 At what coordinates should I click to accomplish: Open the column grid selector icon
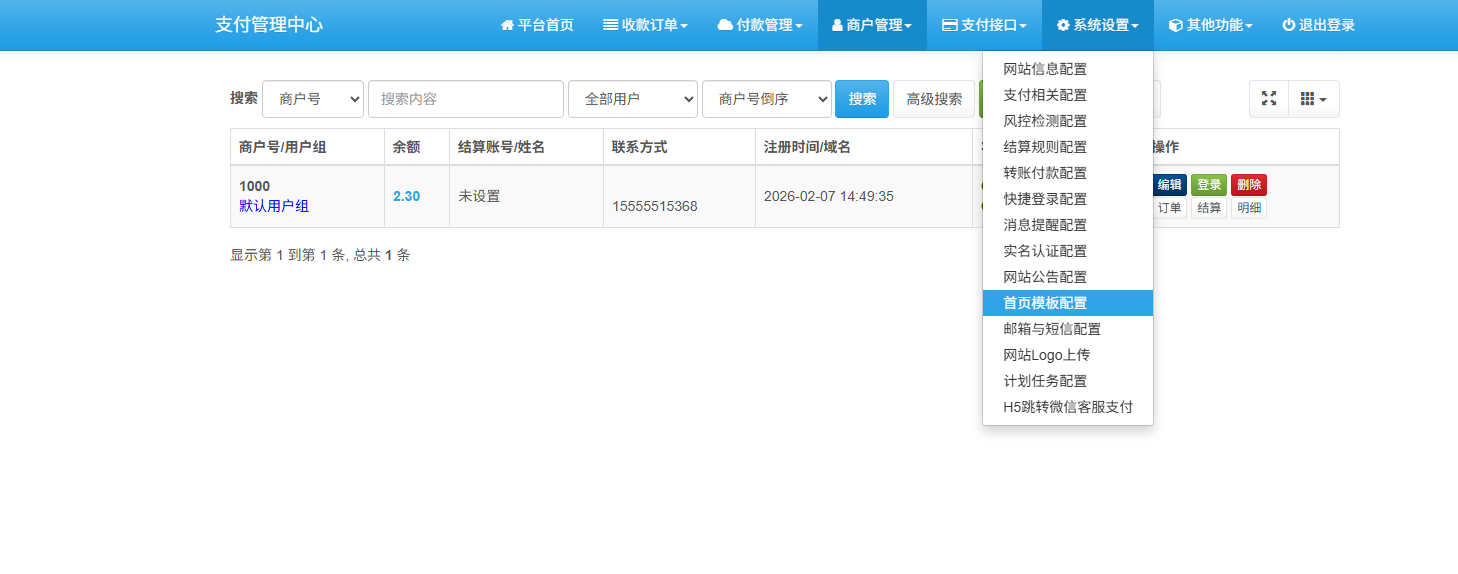(1313, 99)
